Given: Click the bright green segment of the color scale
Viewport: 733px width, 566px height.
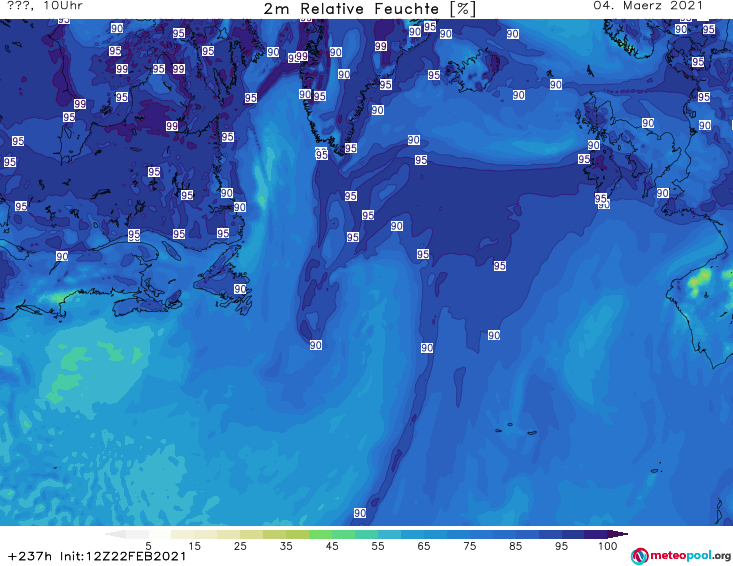Looking at the screenshot, I should pos(320,534).
